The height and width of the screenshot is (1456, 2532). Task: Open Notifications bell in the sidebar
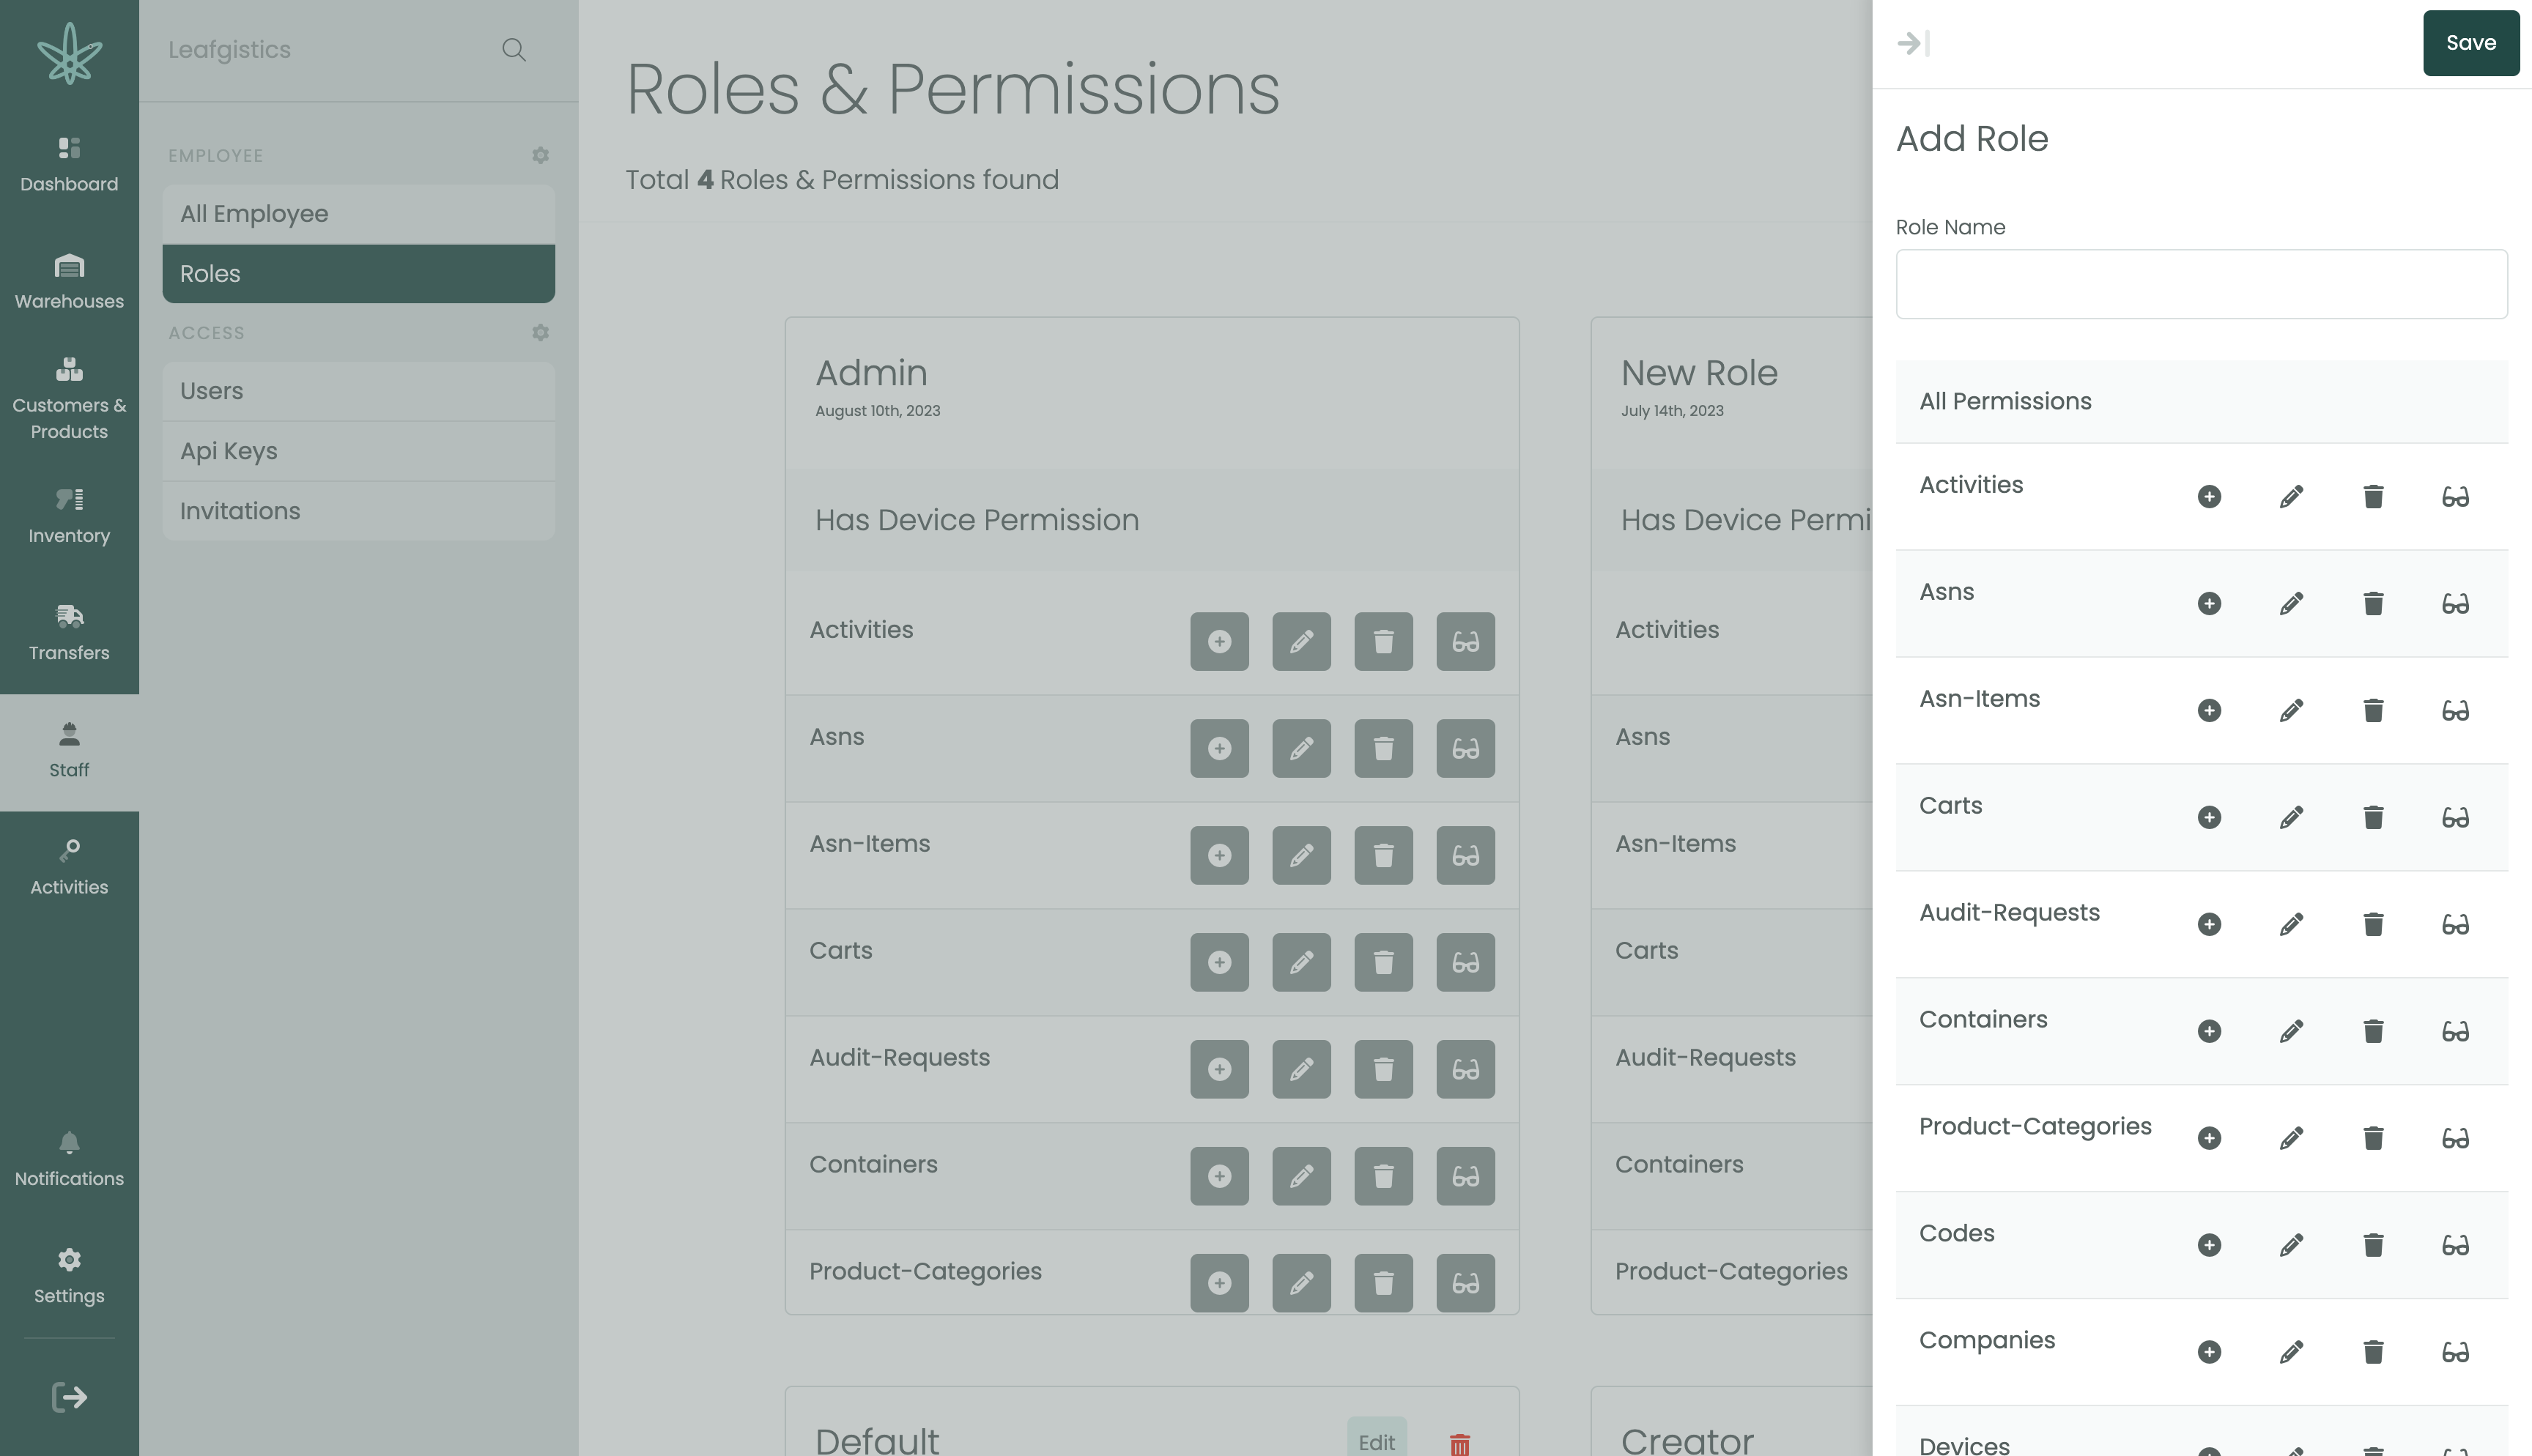[x=69, y=1160]
